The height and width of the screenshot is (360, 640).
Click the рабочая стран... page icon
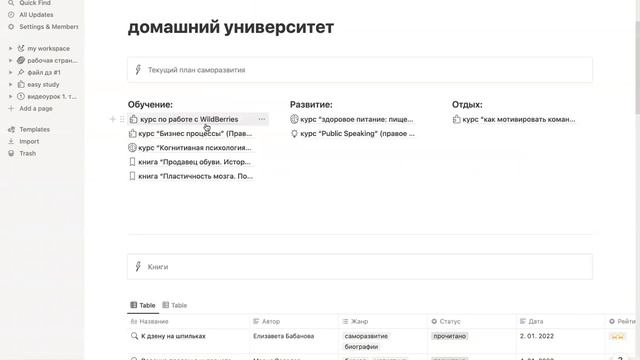point(21,60)
